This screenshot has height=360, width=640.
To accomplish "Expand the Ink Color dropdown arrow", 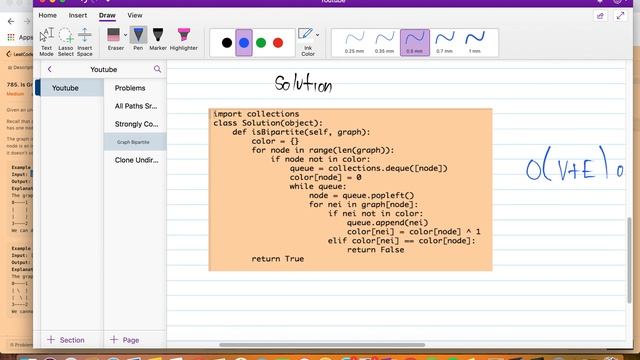I will pyautogui.click(x=318, y=35).
